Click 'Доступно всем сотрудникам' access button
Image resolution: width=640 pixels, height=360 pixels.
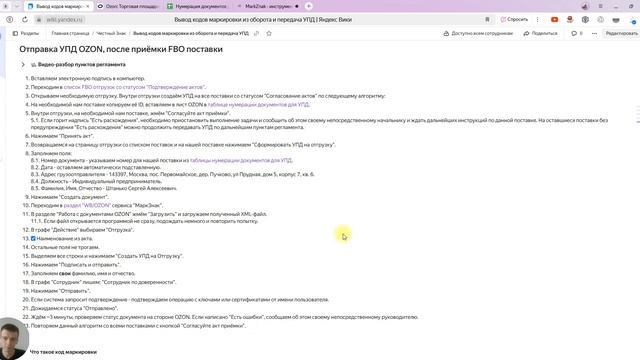click(478, 33)
